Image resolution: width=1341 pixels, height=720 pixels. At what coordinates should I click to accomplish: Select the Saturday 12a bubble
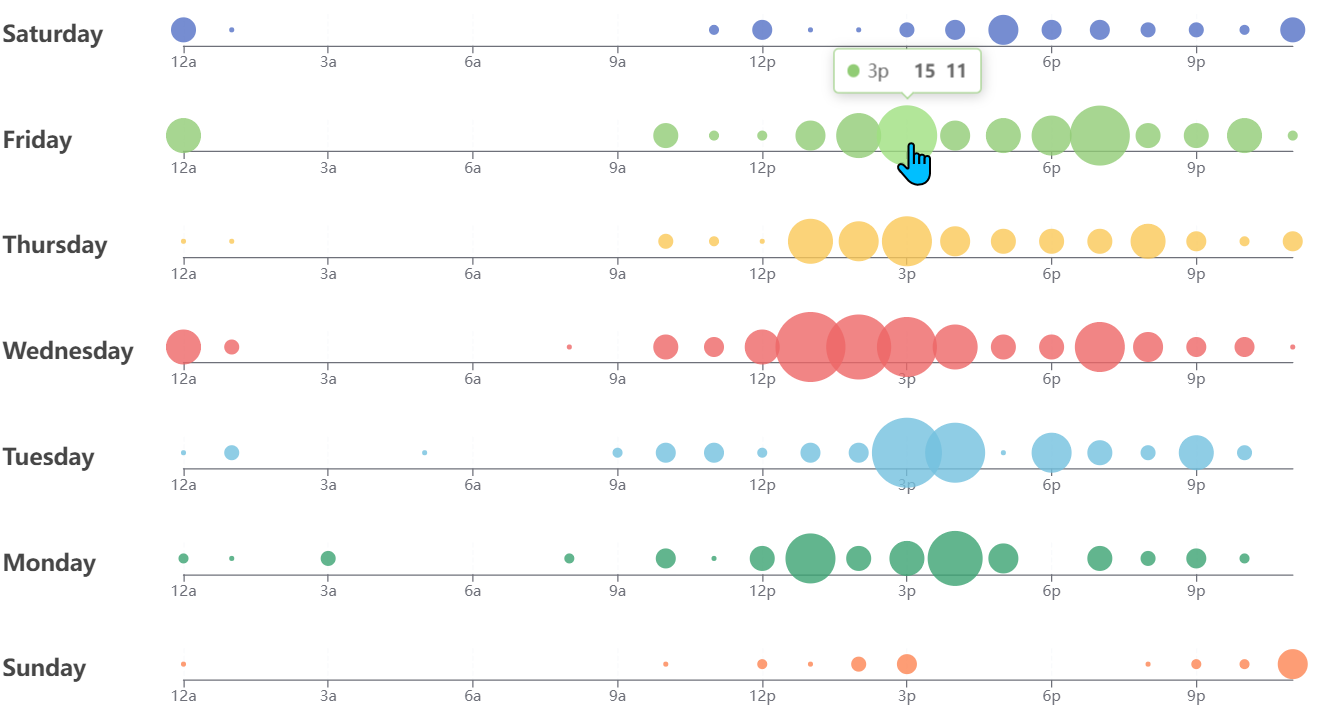pos(183,30)
